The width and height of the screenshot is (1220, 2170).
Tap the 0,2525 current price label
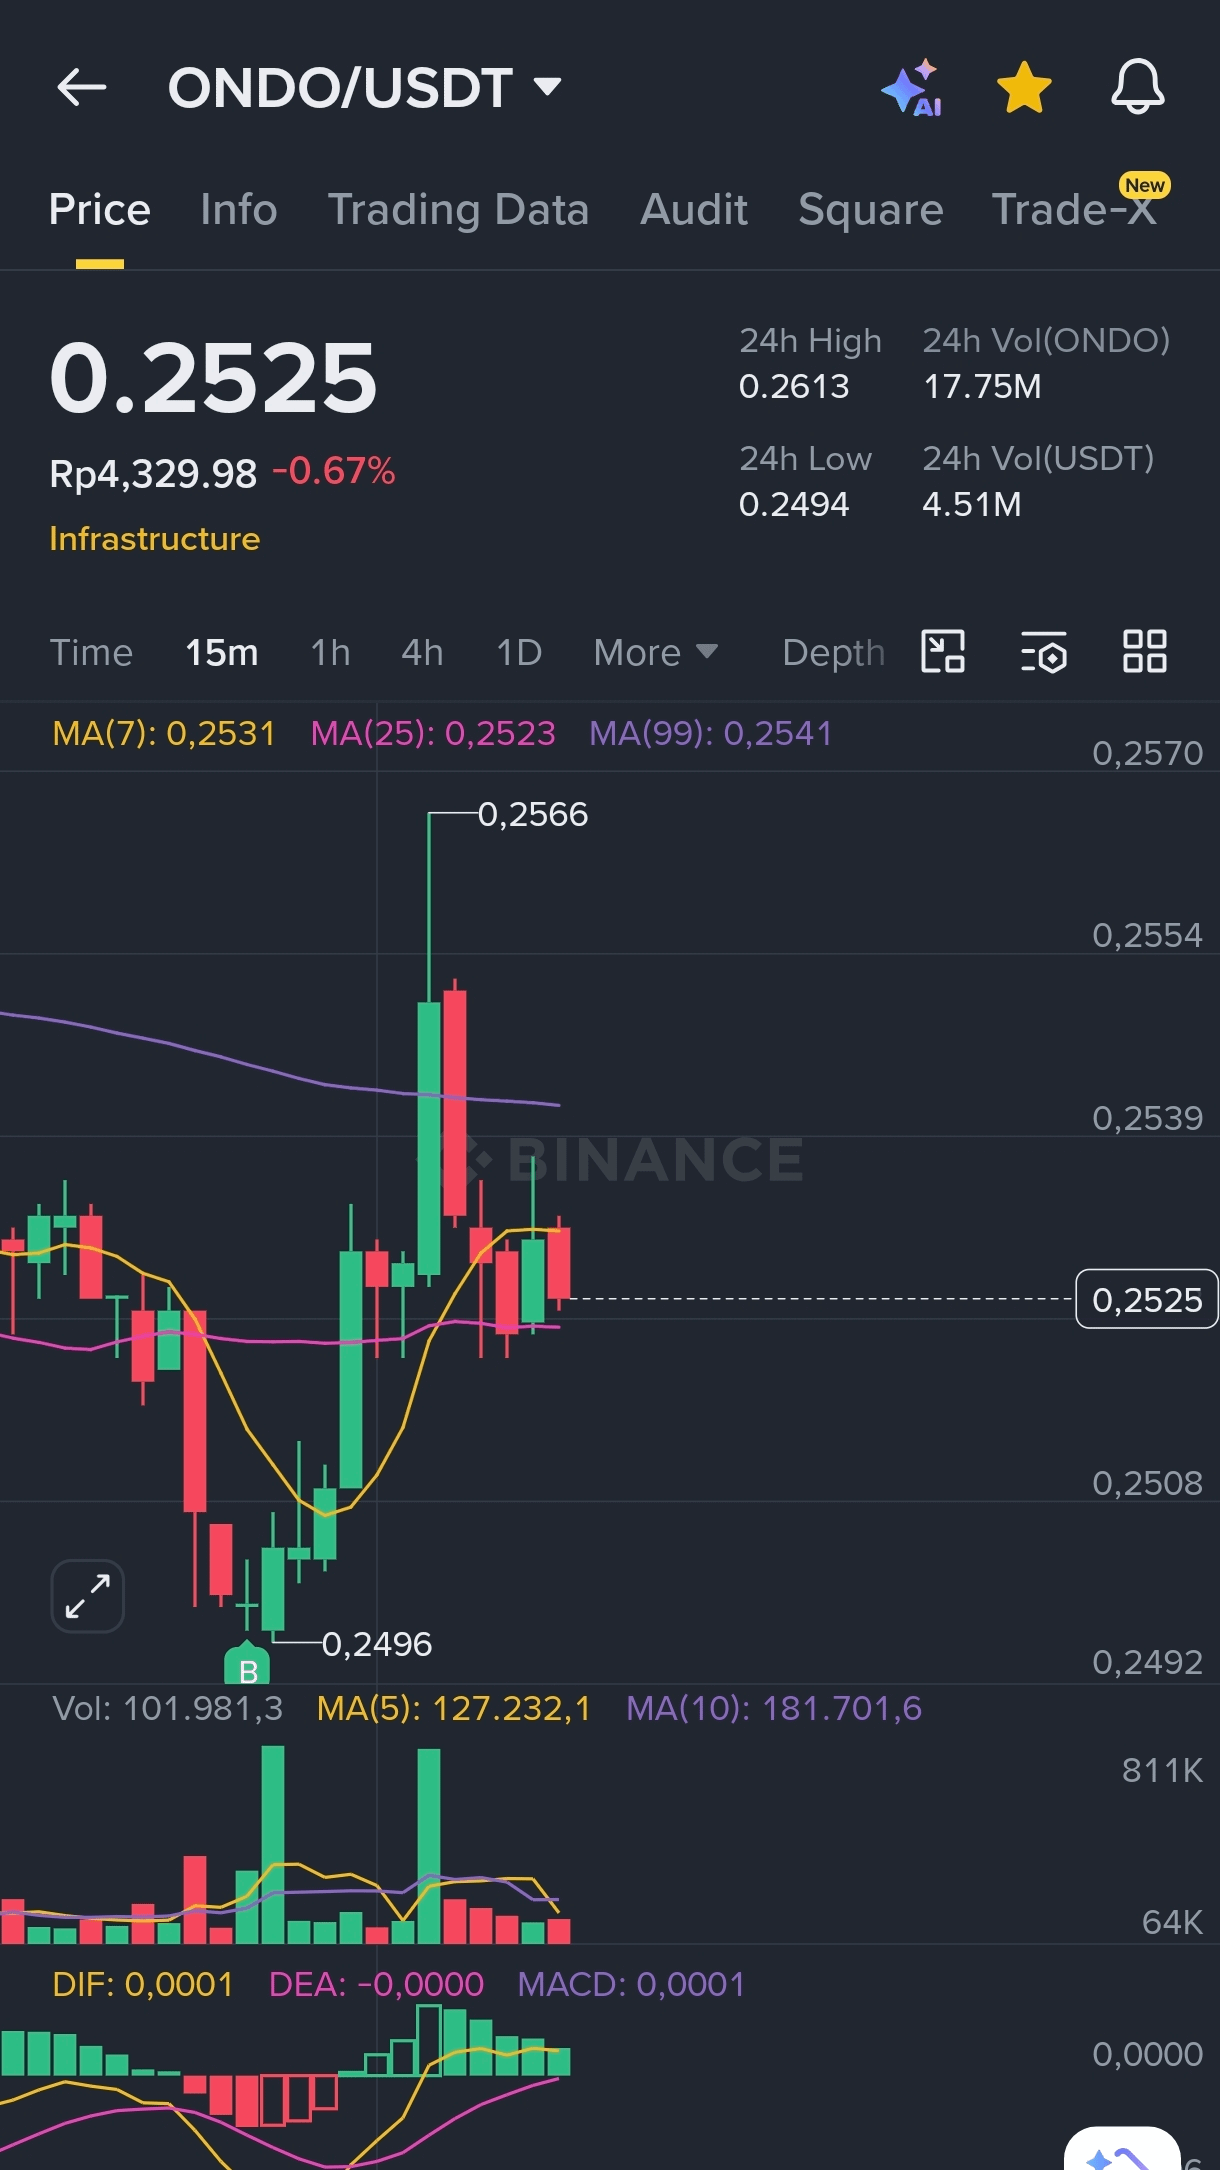tap(1147, 1299)
